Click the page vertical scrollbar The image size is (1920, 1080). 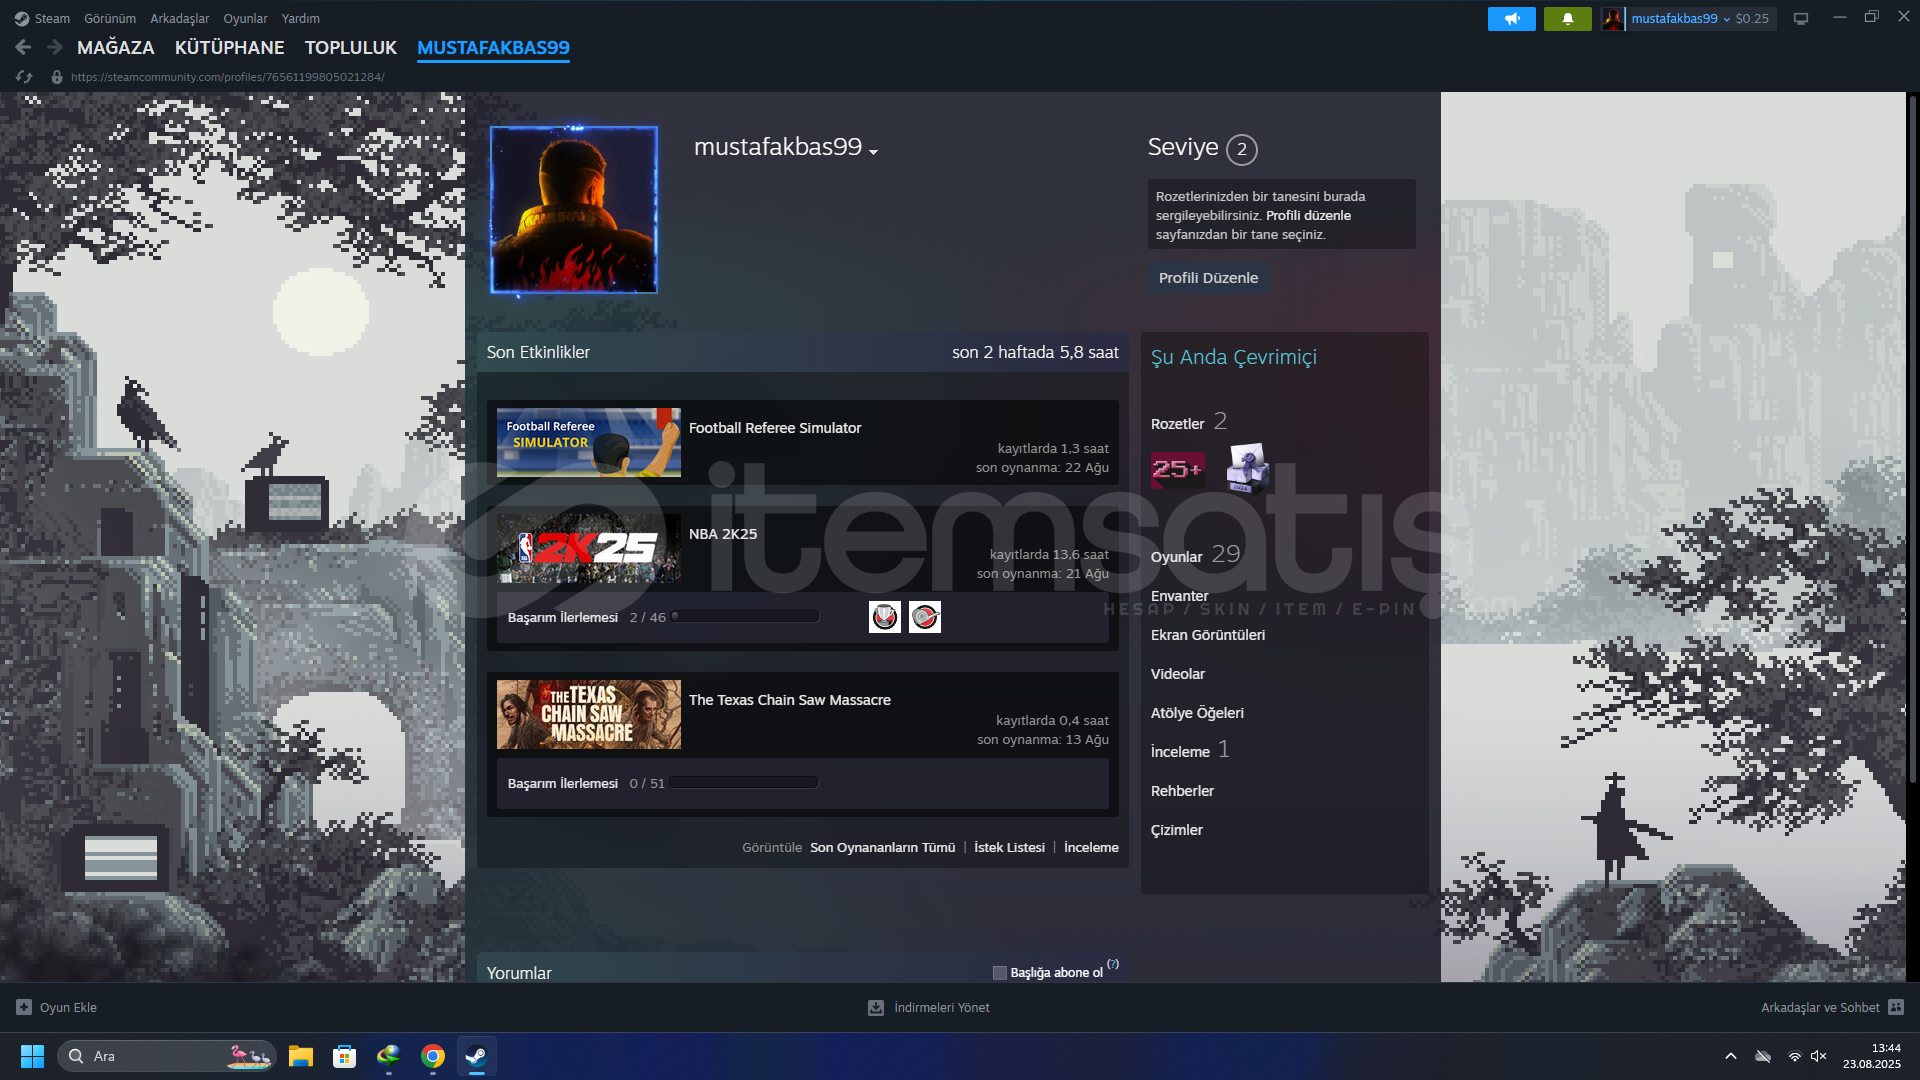(1912, 438)
